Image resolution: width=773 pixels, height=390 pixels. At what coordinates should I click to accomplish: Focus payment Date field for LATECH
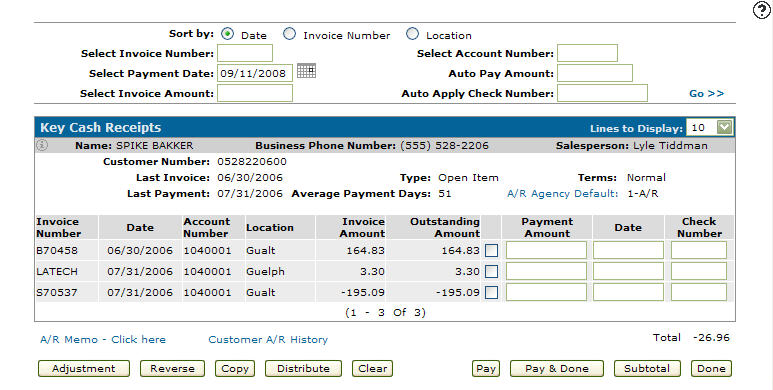click(x=629, y=271)
